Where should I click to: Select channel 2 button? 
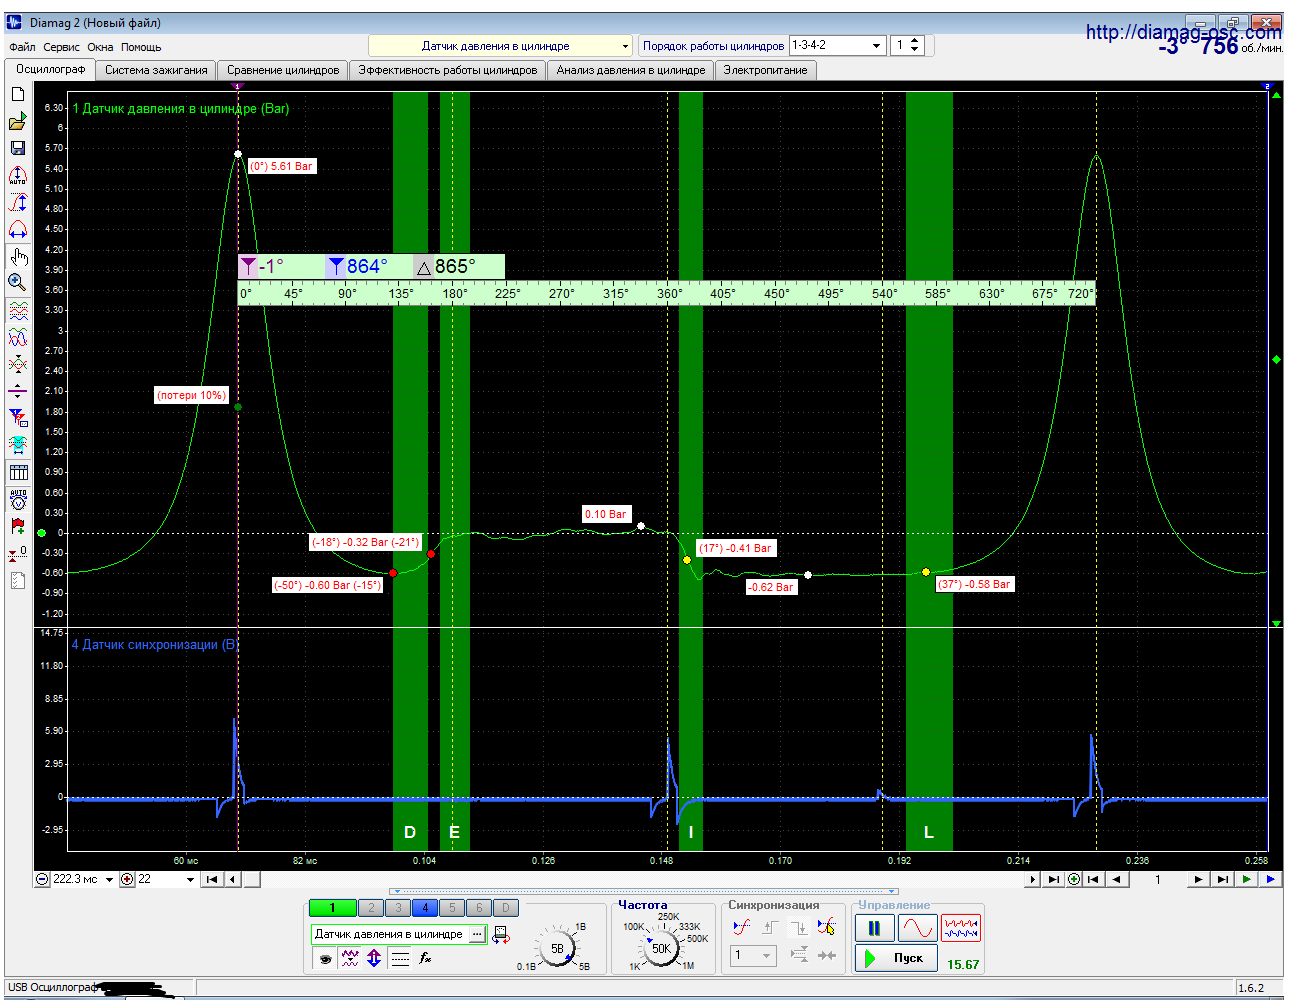371,908
